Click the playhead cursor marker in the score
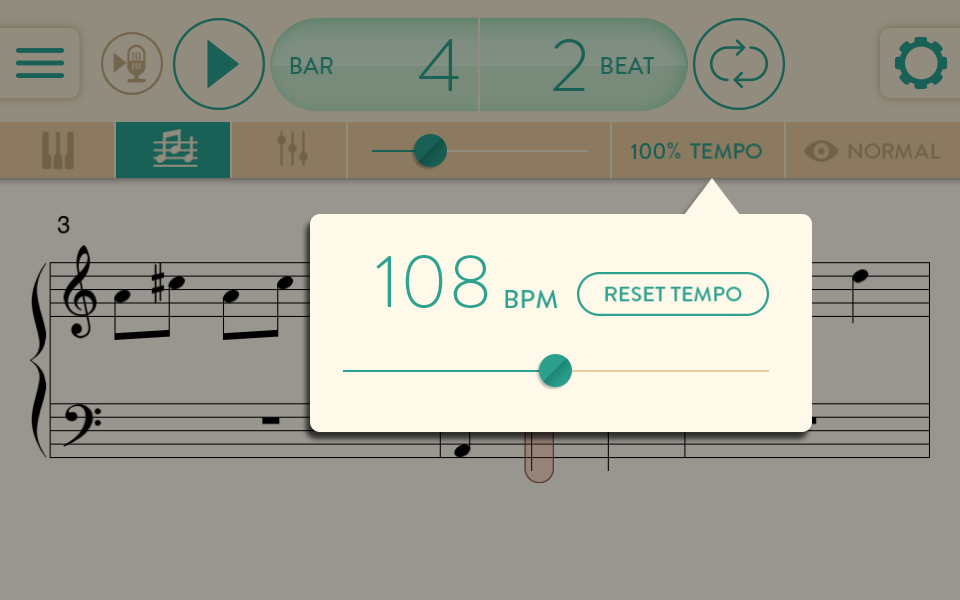960x600 pixels. 539,456
